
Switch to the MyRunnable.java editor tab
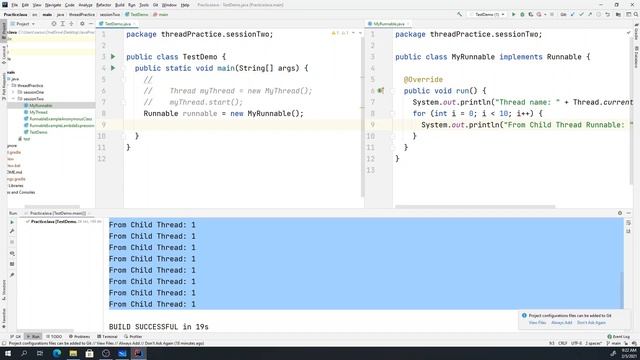389,24
